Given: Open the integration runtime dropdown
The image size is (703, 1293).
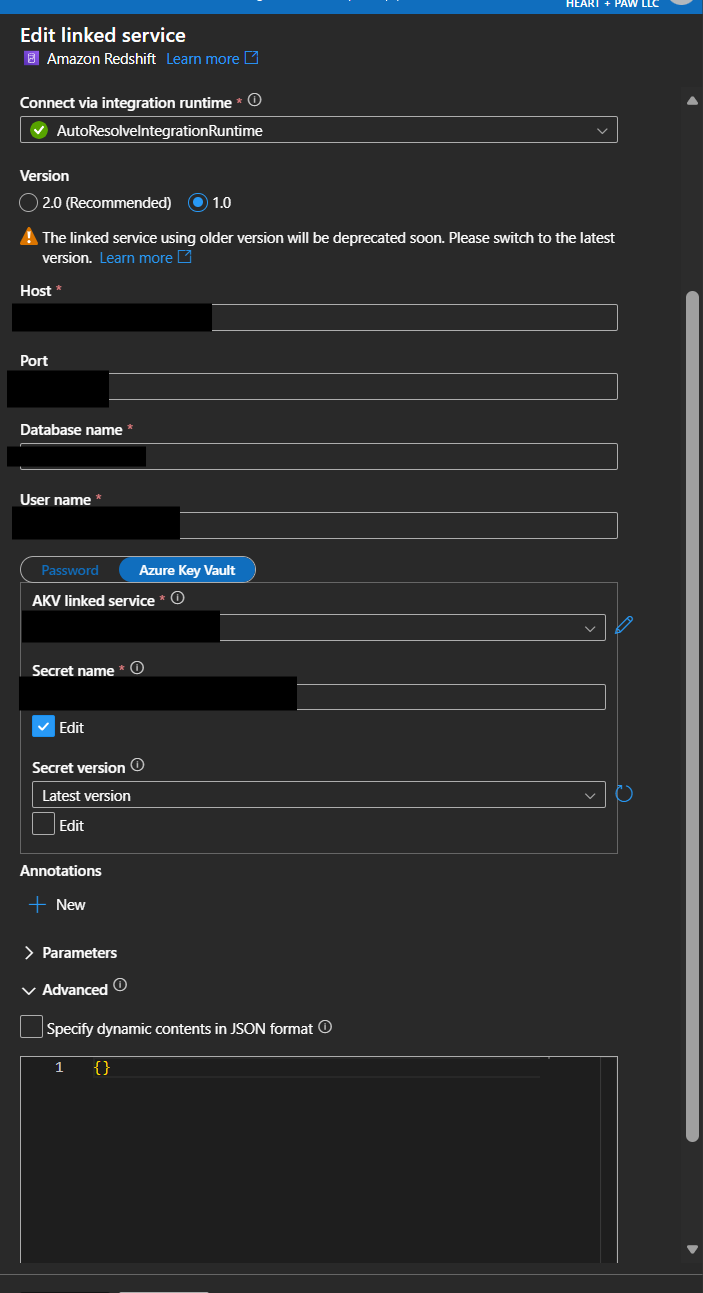Looking at the screenshot, I should (x=319, y=130).
